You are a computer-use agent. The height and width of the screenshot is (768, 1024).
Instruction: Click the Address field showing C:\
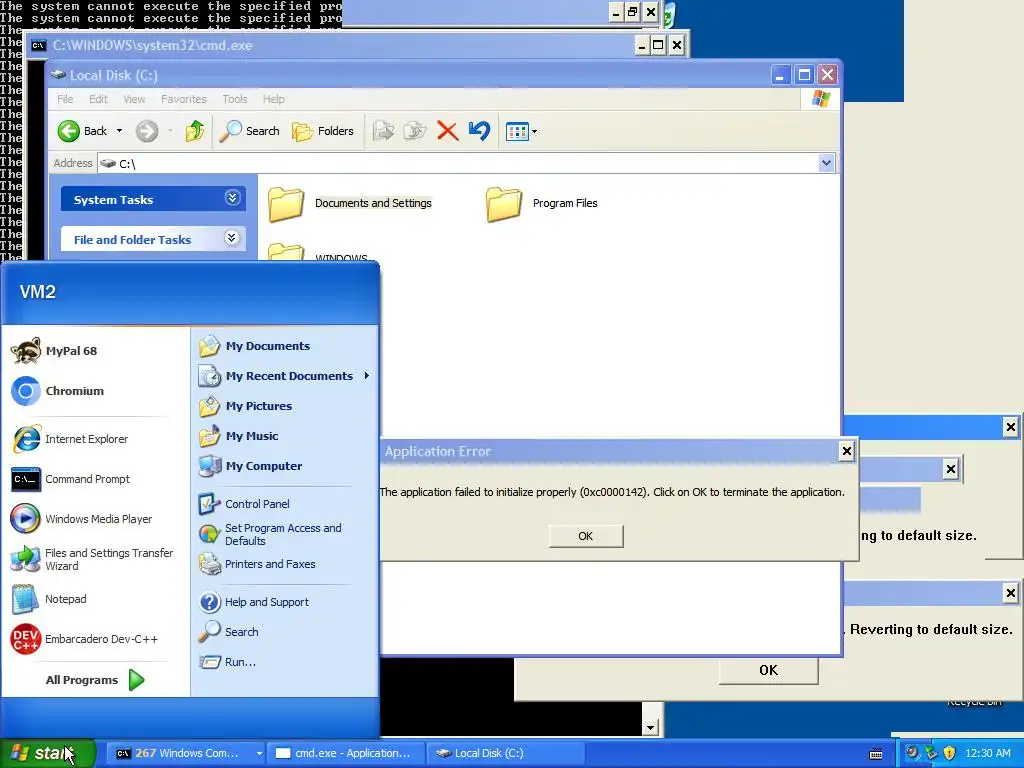[457, 163]
